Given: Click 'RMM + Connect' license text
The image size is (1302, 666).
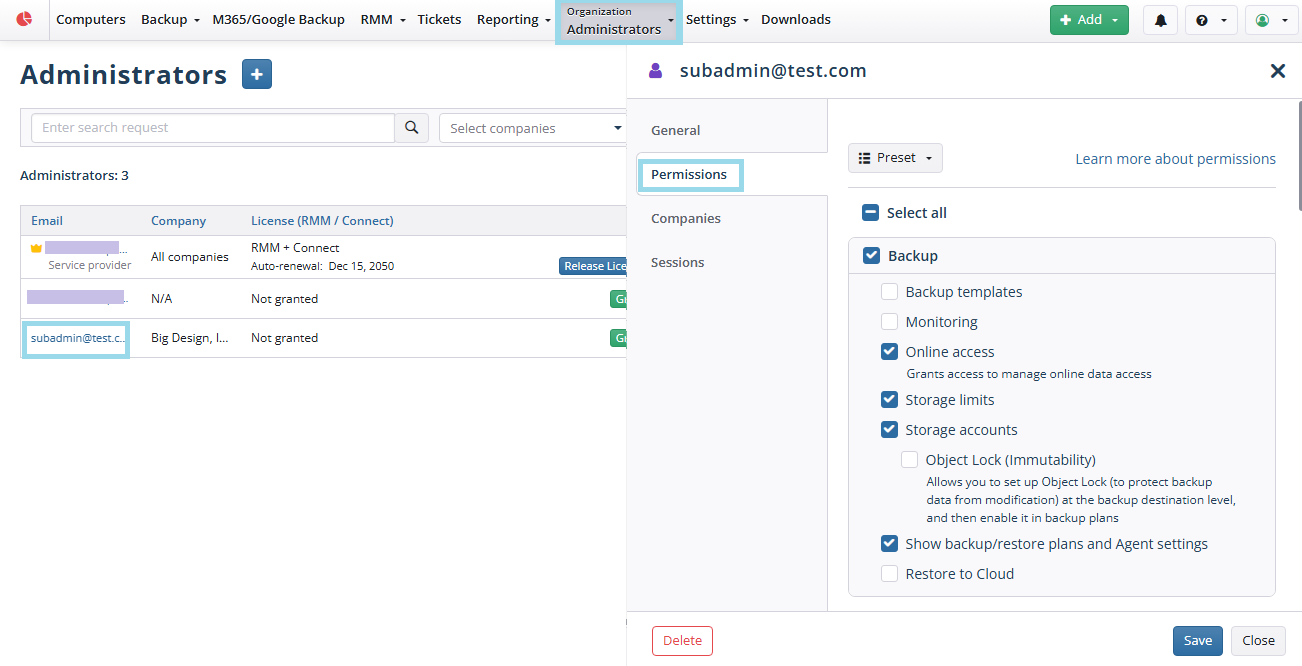Looking at the screenshot, I should coord(295,248).
